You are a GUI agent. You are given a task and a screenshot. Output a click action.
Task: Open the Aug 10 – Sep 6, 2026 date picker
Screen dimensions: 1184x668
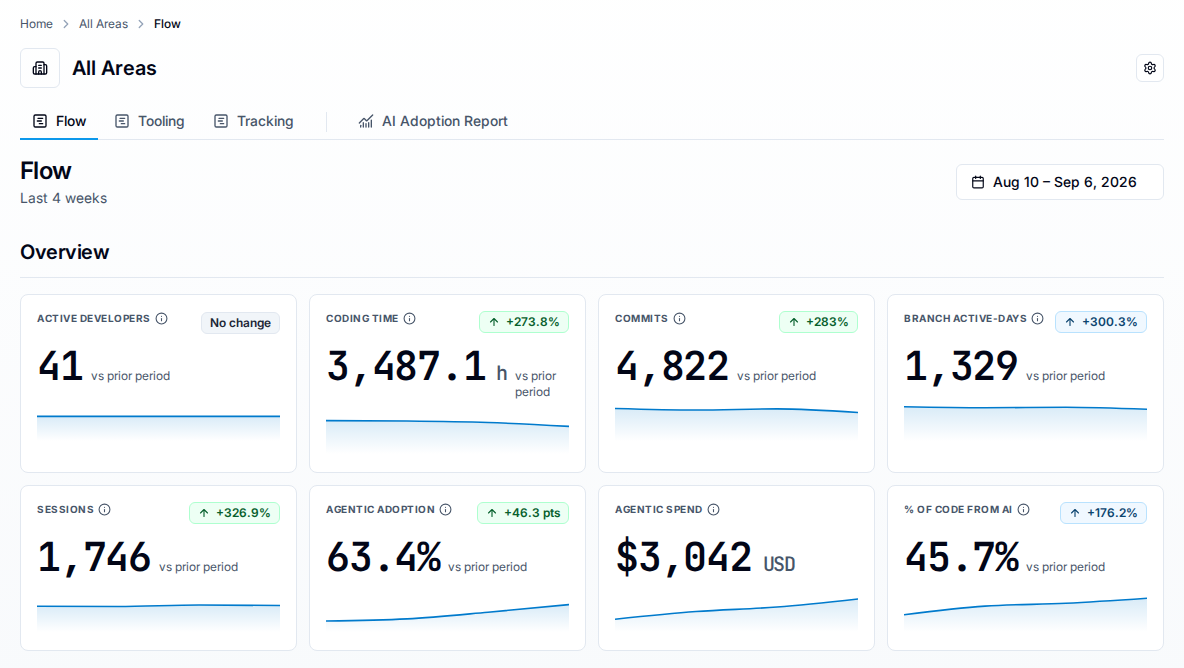(1059, 182)
